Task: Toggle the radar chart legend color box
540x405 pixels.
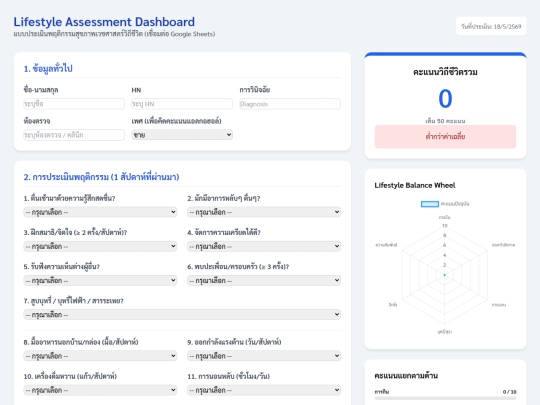Action: pos(430,204)
